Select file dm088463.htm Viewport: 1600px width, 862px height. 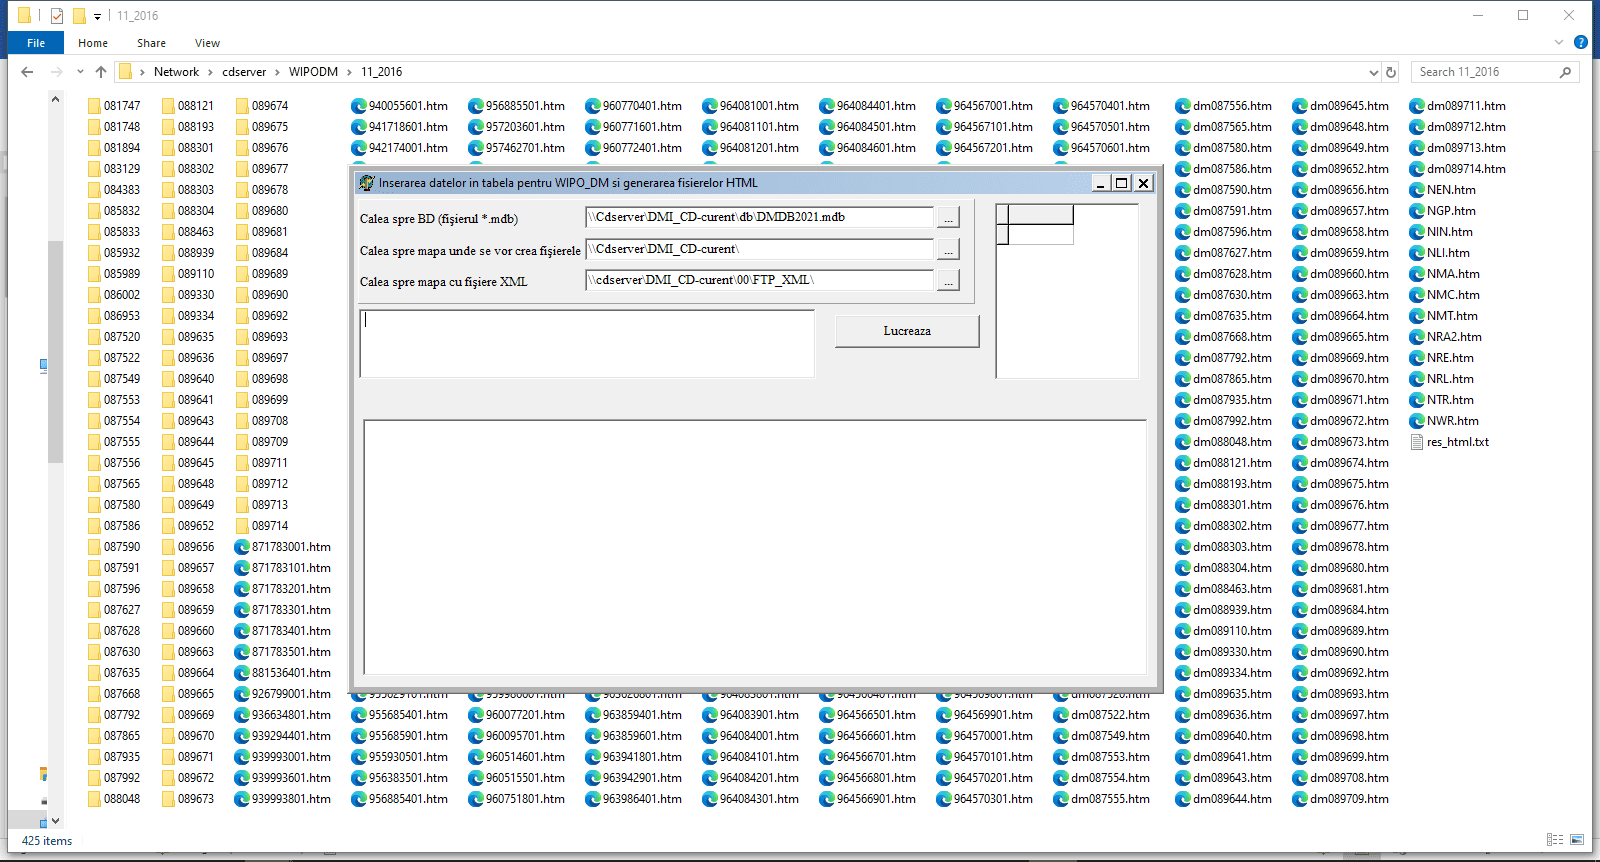point(1223,589)
